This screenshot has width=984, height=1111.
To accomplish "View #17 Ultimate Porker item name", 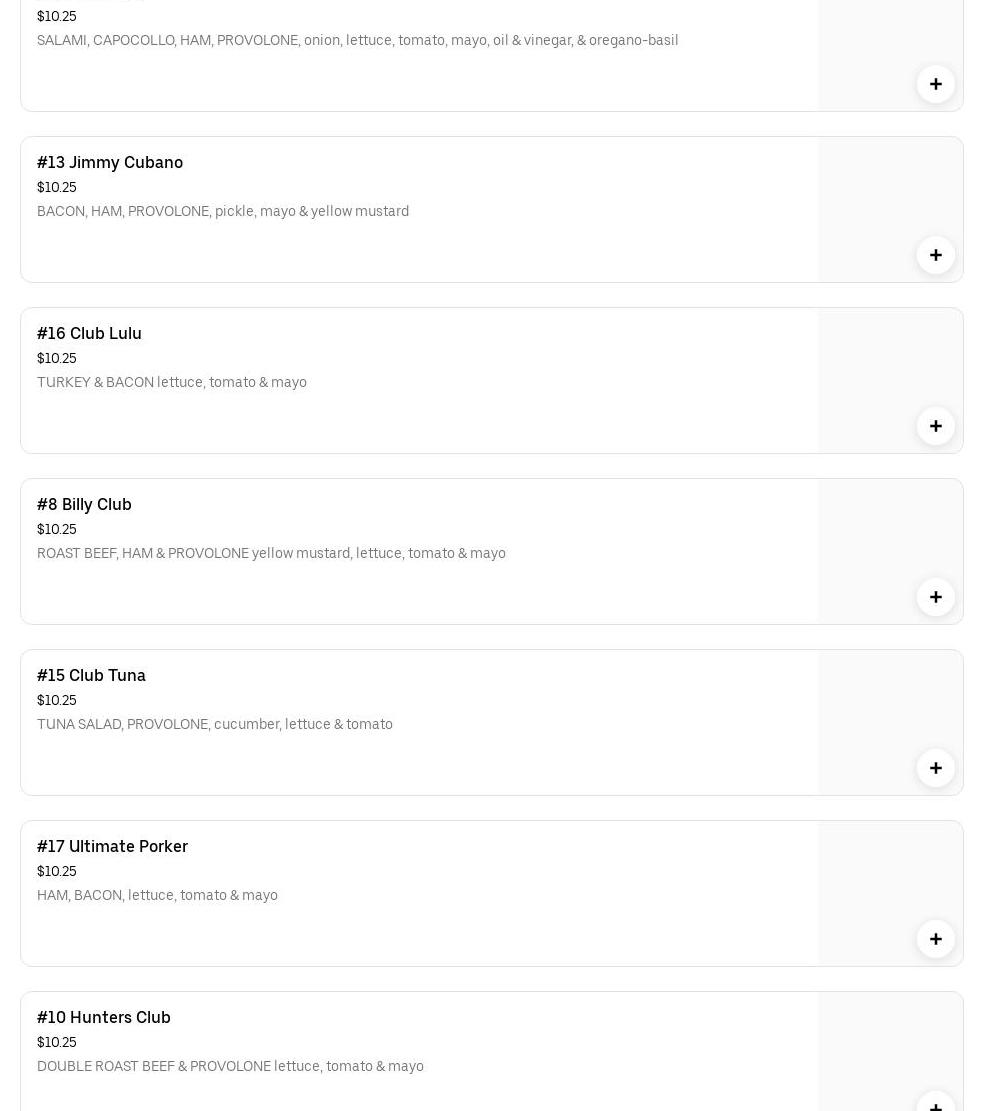I will (x=112, y=846).
